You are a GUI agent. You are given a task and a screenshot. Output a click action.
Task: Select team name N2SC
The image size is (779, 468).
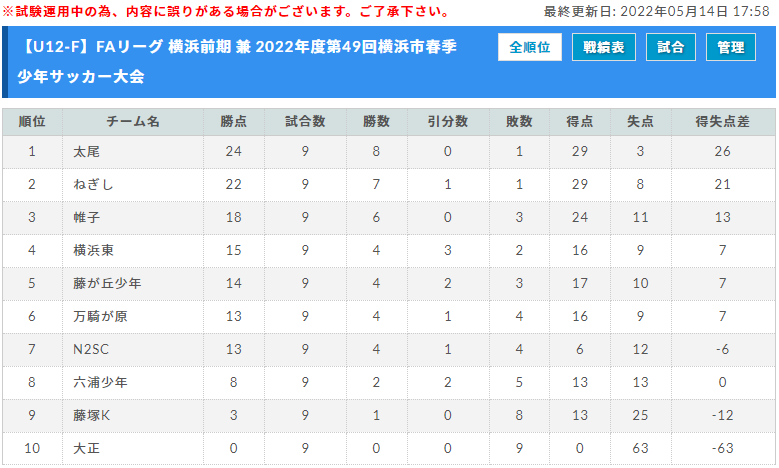[91, 349]
